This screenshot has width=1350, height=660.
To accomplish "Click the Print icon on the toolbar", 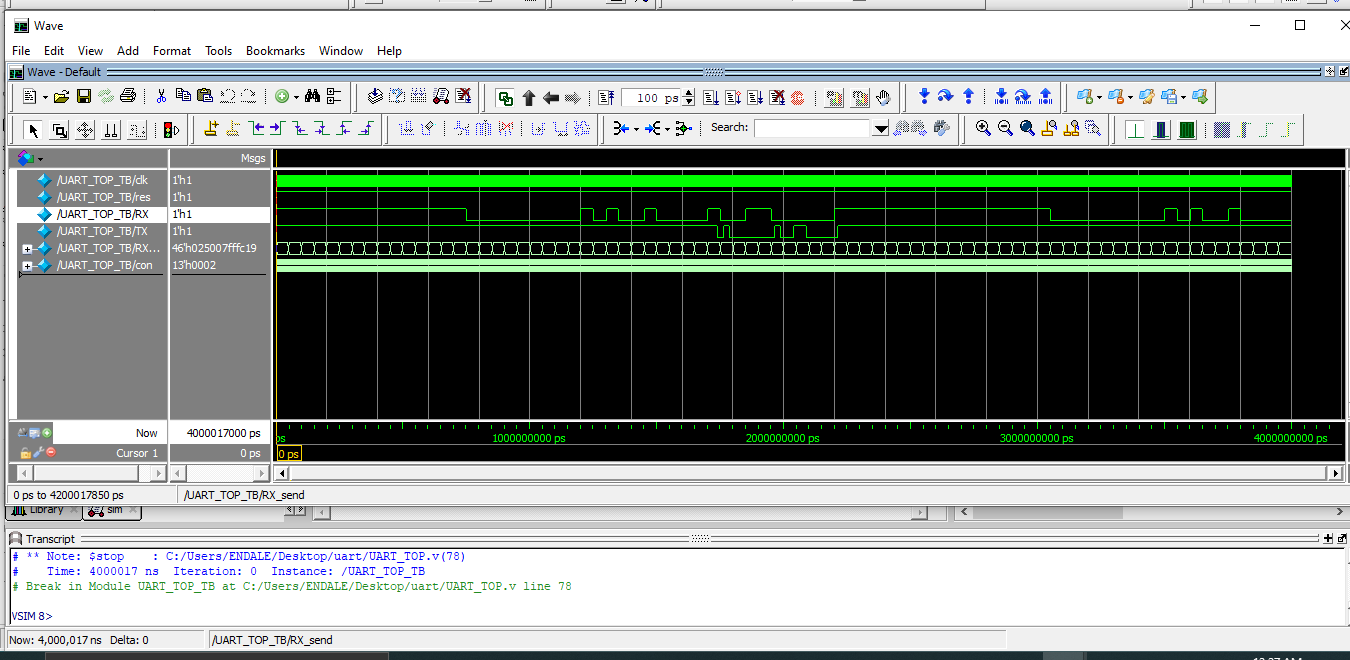I will tap(128, 97).
